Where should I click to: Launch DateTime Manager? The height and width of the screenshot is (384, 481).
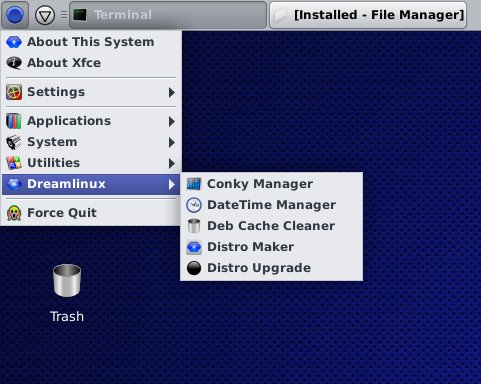click(x=271, y=205)
